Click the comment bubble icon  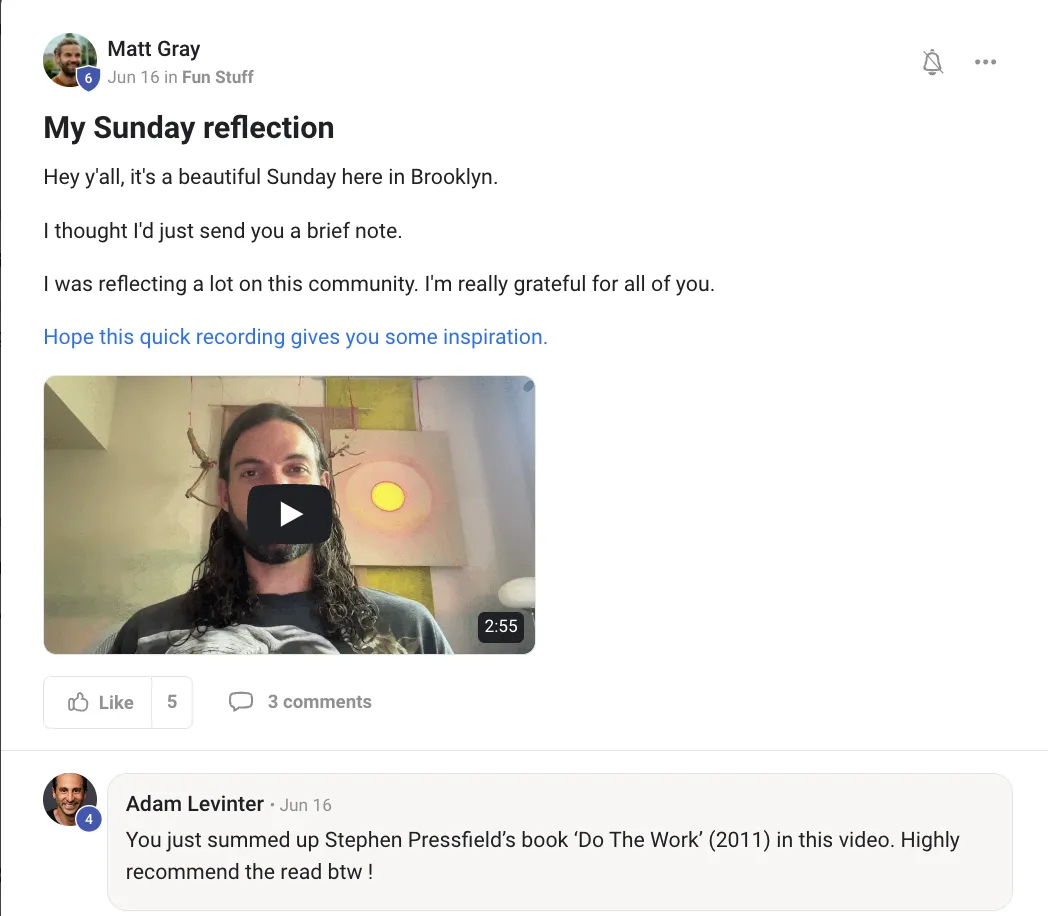[x=241, y=702]
